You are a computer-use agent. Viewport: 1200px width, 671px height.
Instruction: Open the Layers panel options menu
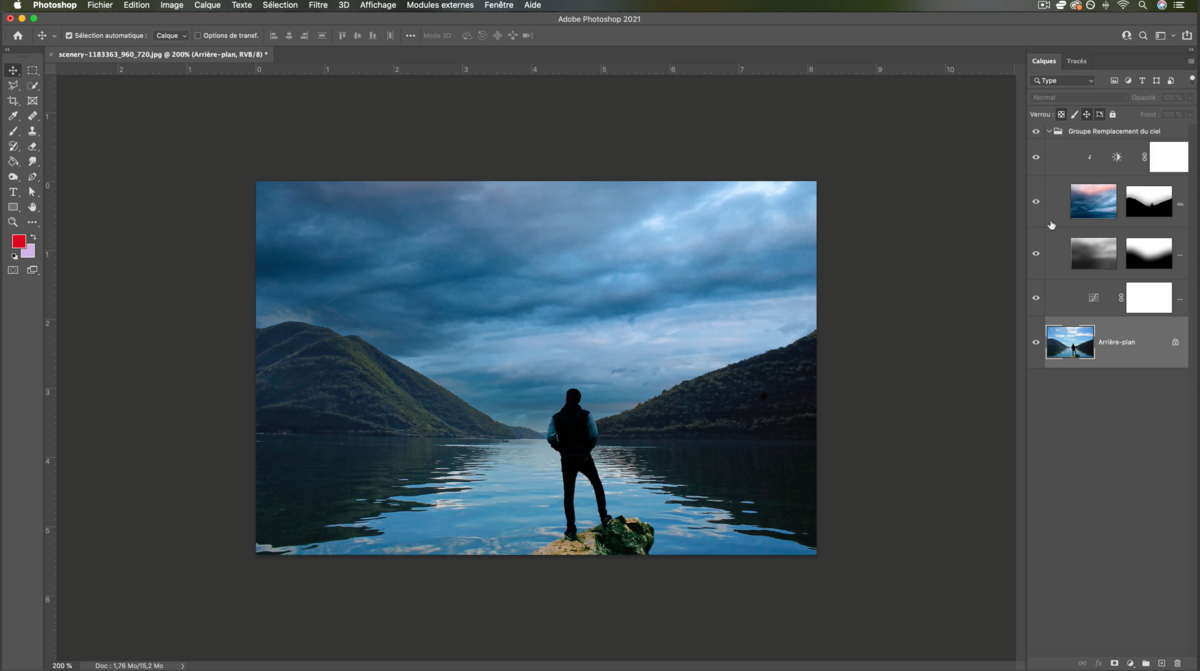point(1191,61)
